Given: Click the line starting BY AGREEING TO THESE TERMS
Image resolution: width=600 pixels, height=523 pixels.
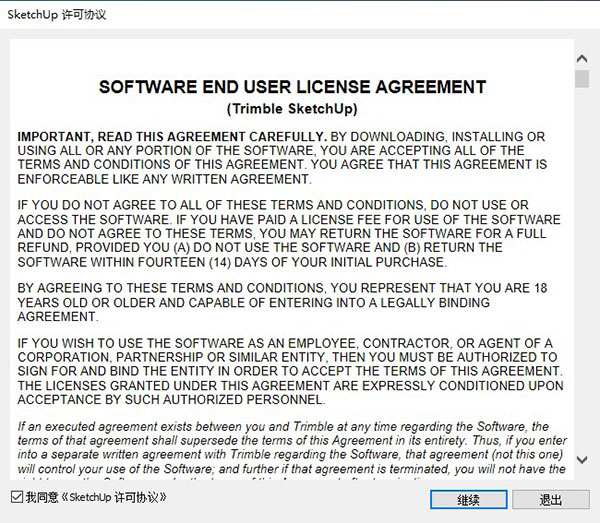Looking at the screenshot, I should 282,288.
